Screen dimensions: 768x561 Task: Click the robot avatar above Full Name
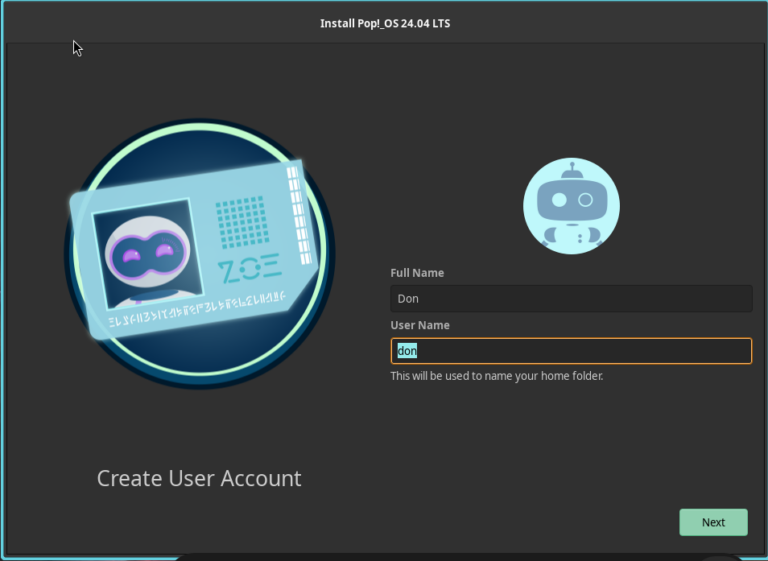tap(571, 206)
